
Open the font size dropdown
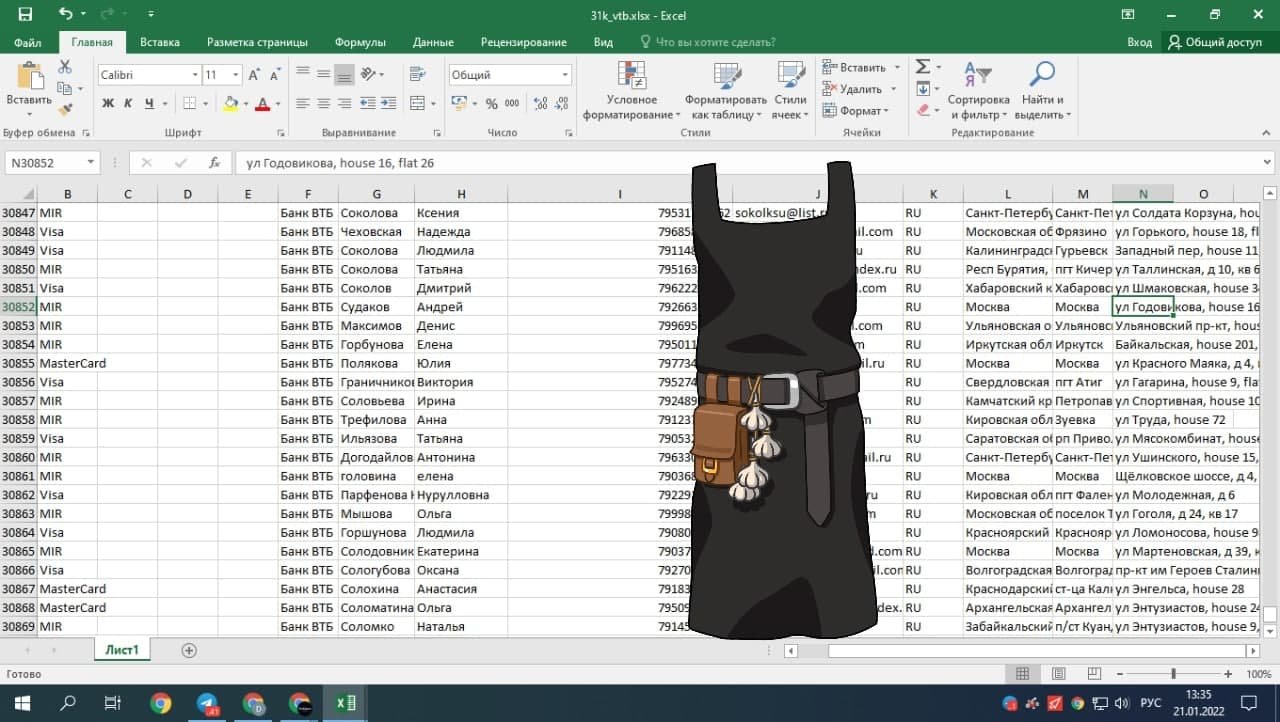point(236,75)
